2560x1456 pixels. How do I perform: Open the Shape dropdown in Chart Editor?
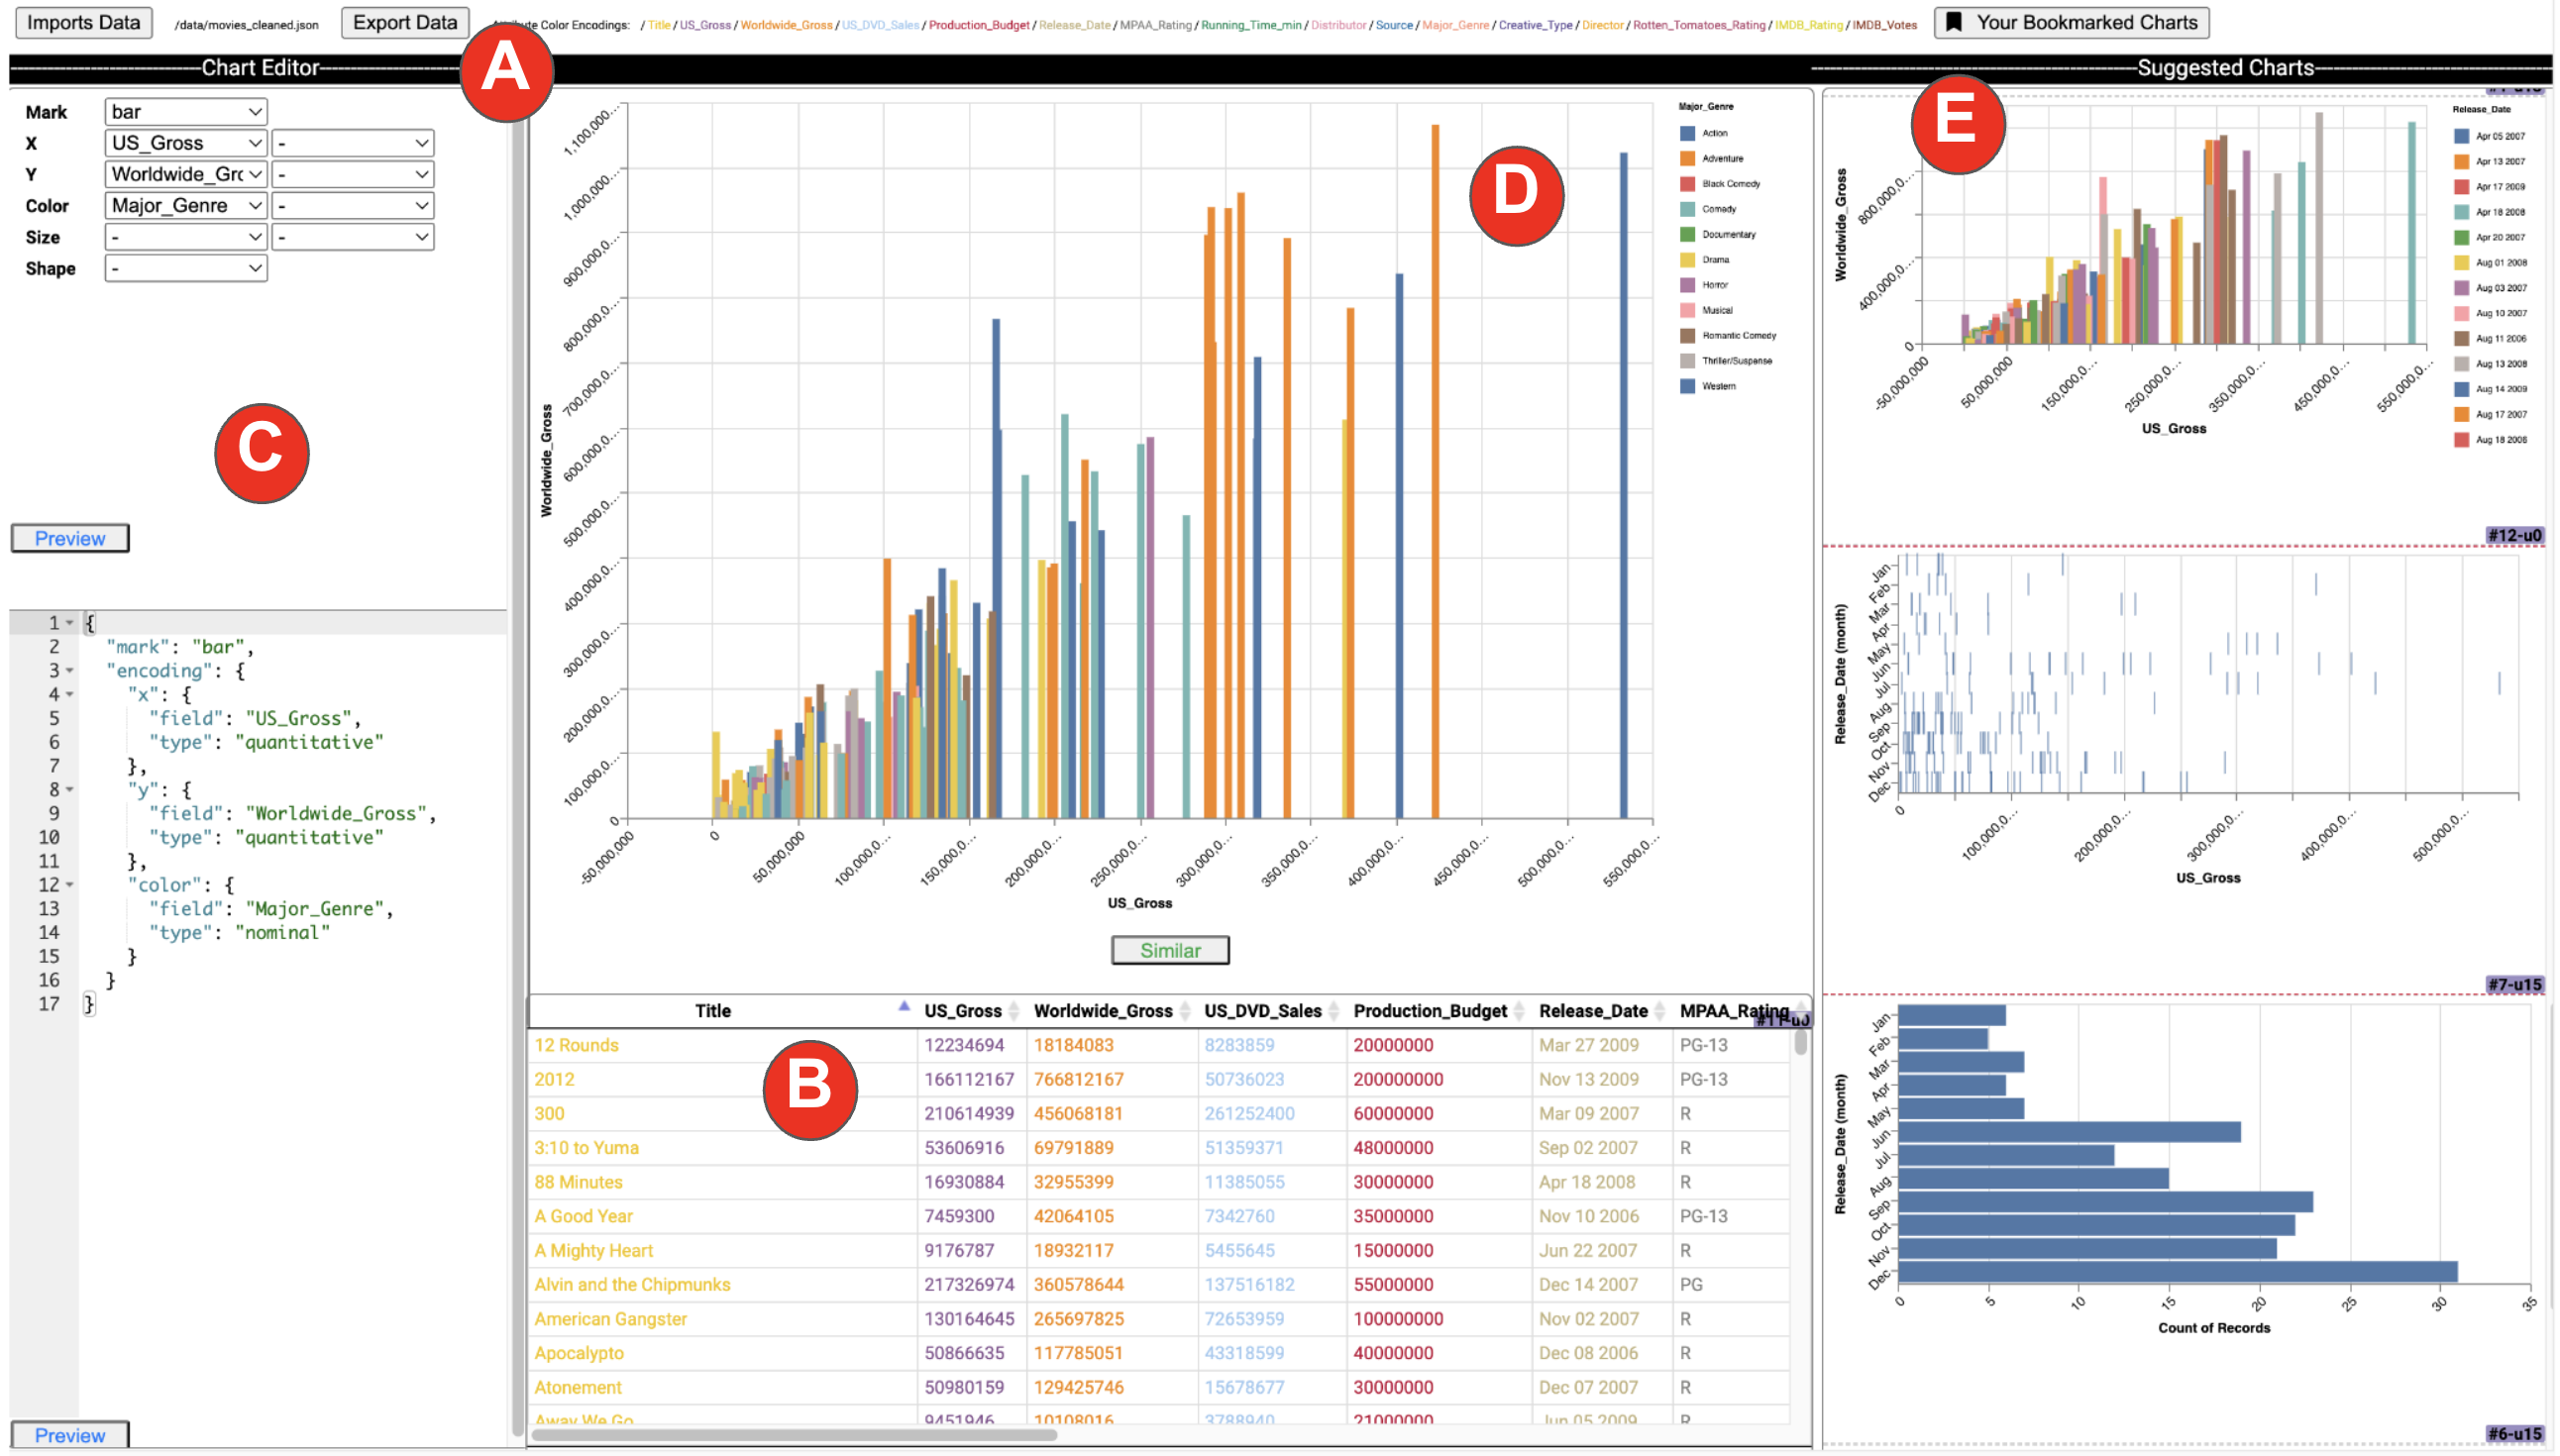pos(186,268)
